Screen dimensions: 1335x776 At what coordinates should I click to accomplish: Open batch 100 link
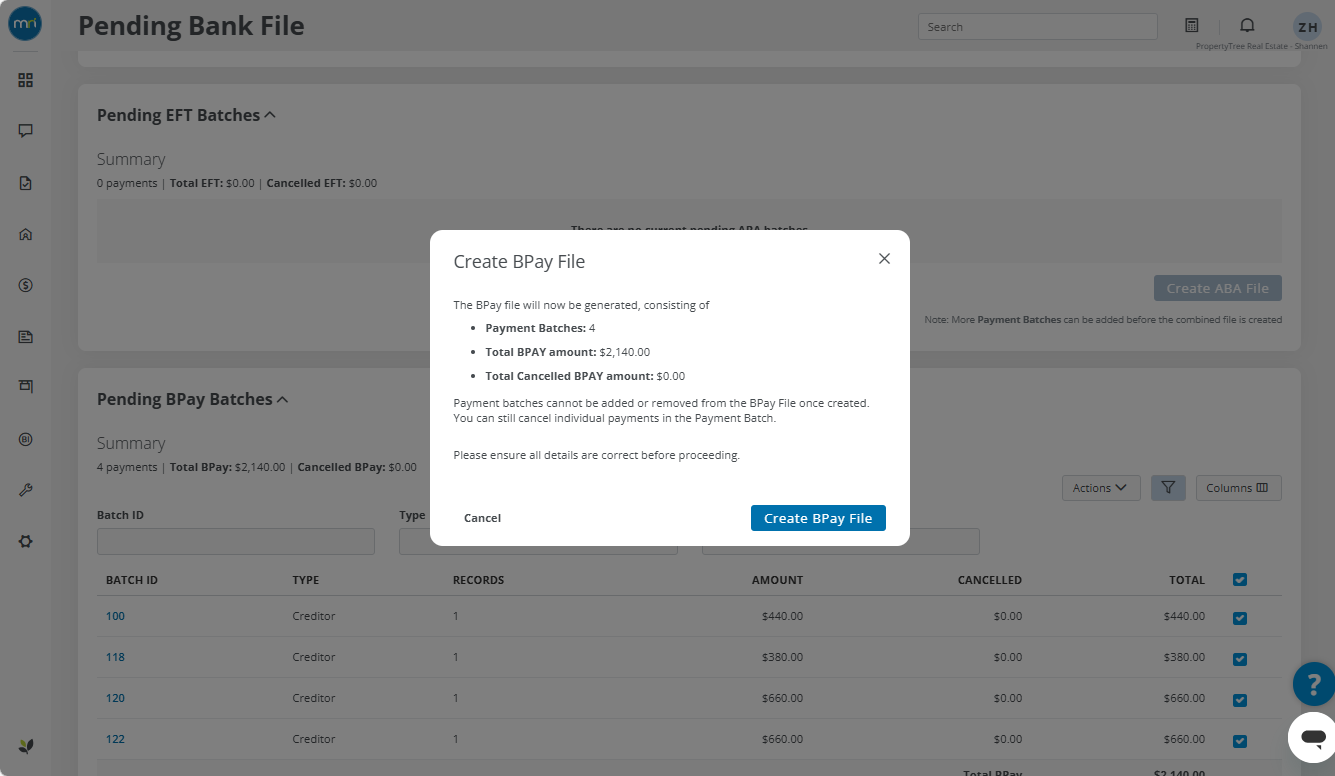click(x=115, y=616)
